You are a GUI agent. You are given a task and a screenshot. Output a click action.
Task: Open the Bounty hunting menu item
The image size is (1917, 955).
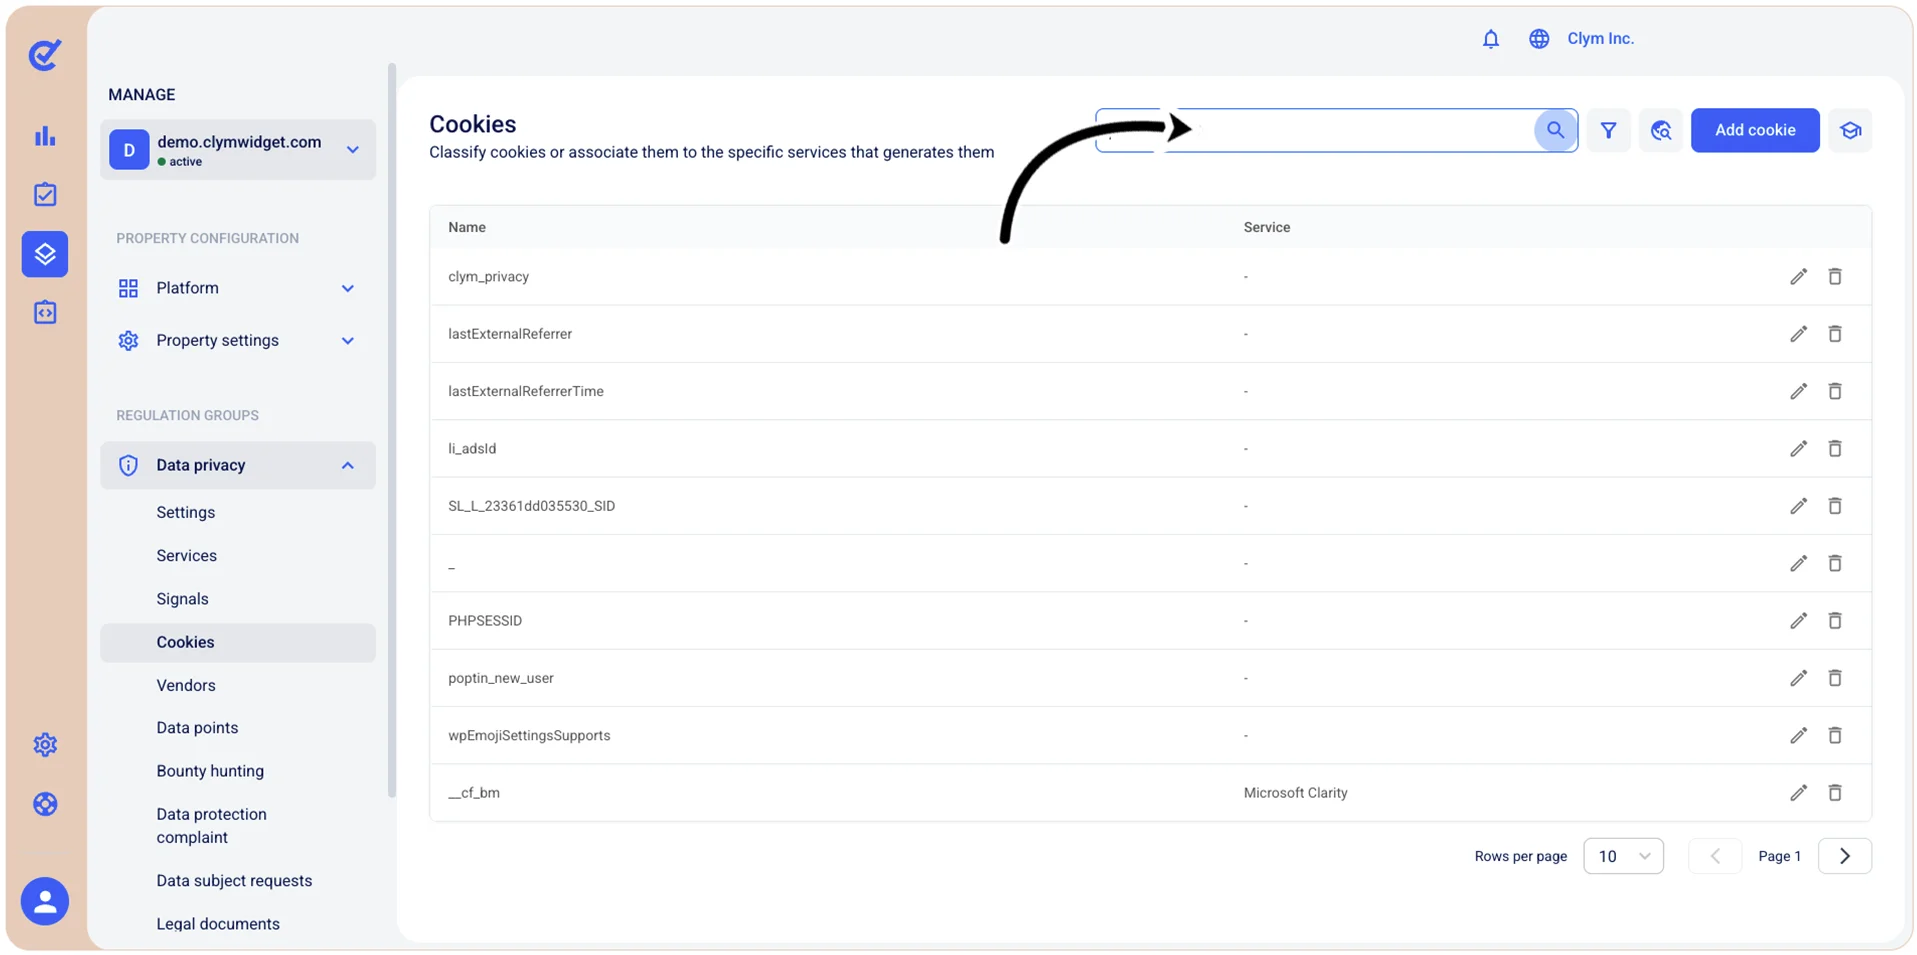(x=210, y=771)
